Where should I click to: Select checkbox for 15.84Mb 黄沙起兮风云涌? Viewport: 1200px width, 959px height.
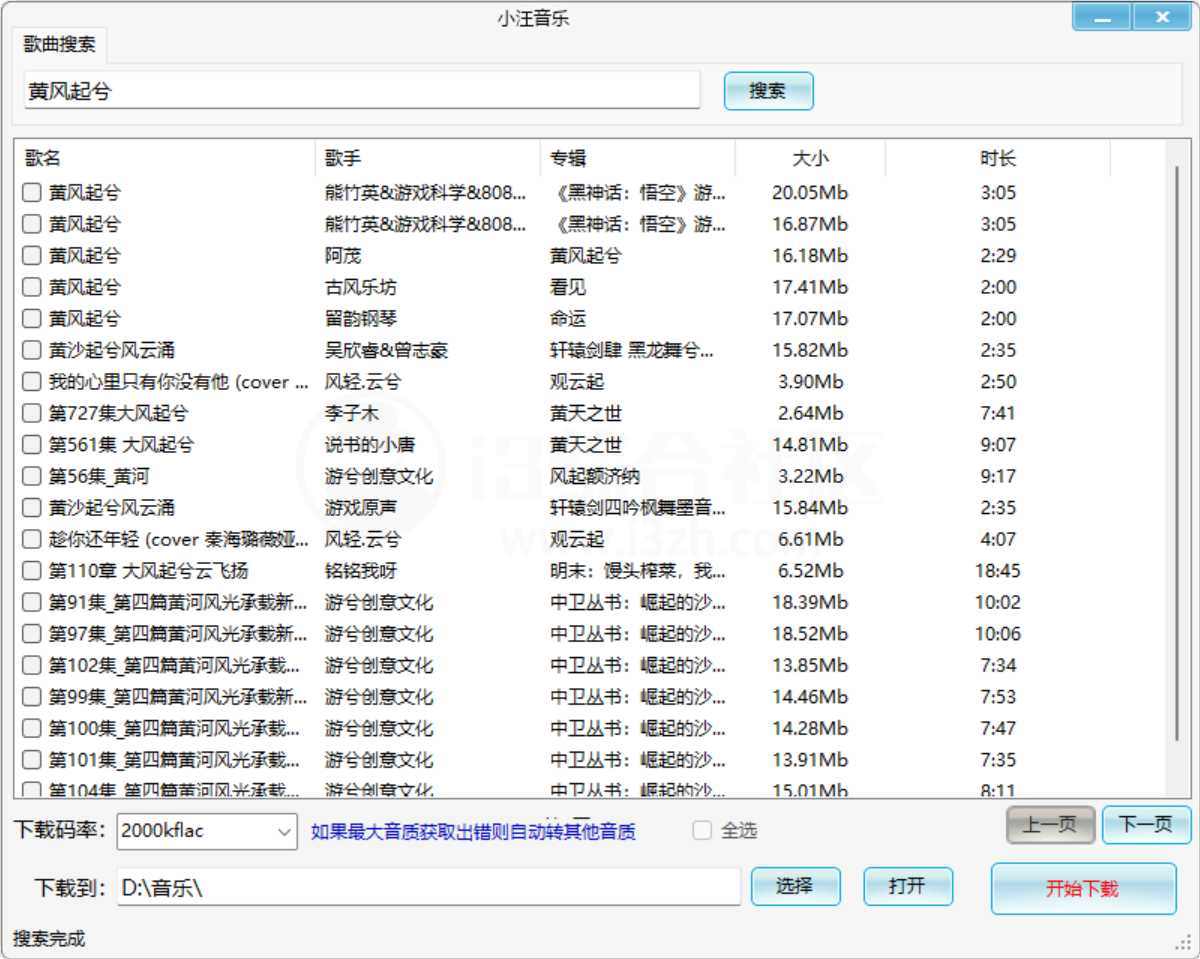[32, 508]
